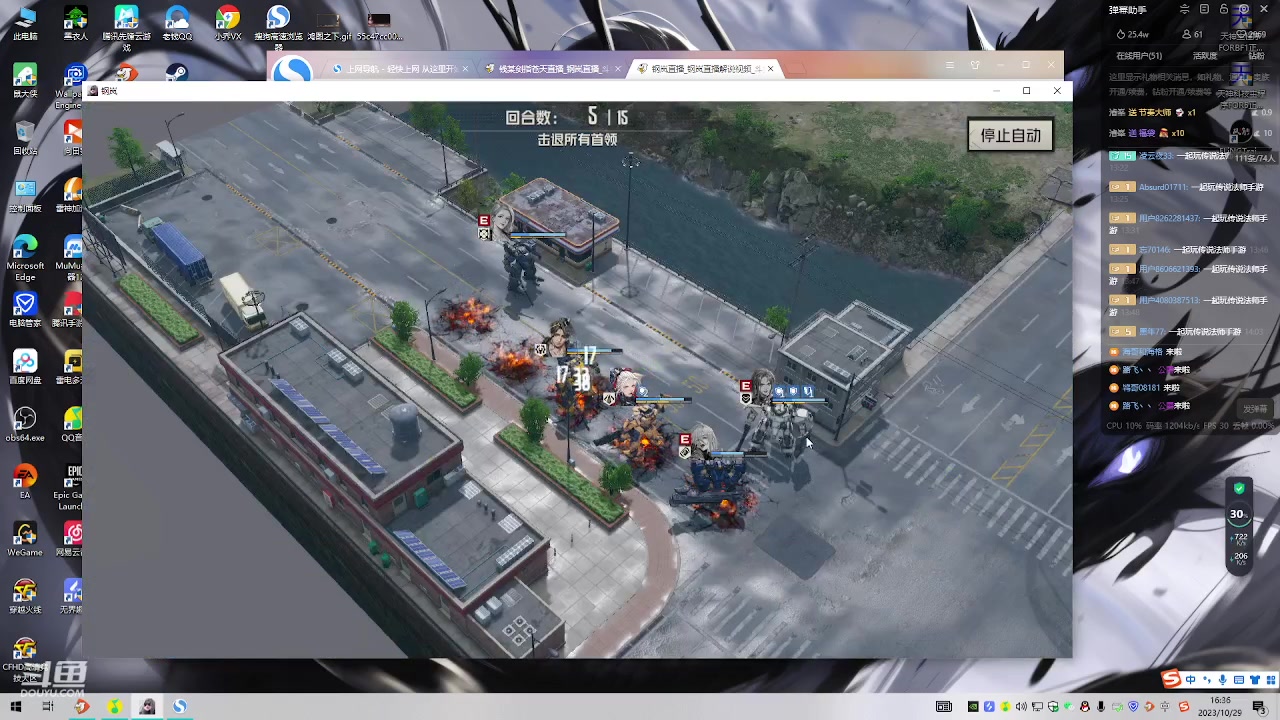The image size is (1280, 720).
Task: Open the EA desktop shortcut
Action: tap(25, 481)
